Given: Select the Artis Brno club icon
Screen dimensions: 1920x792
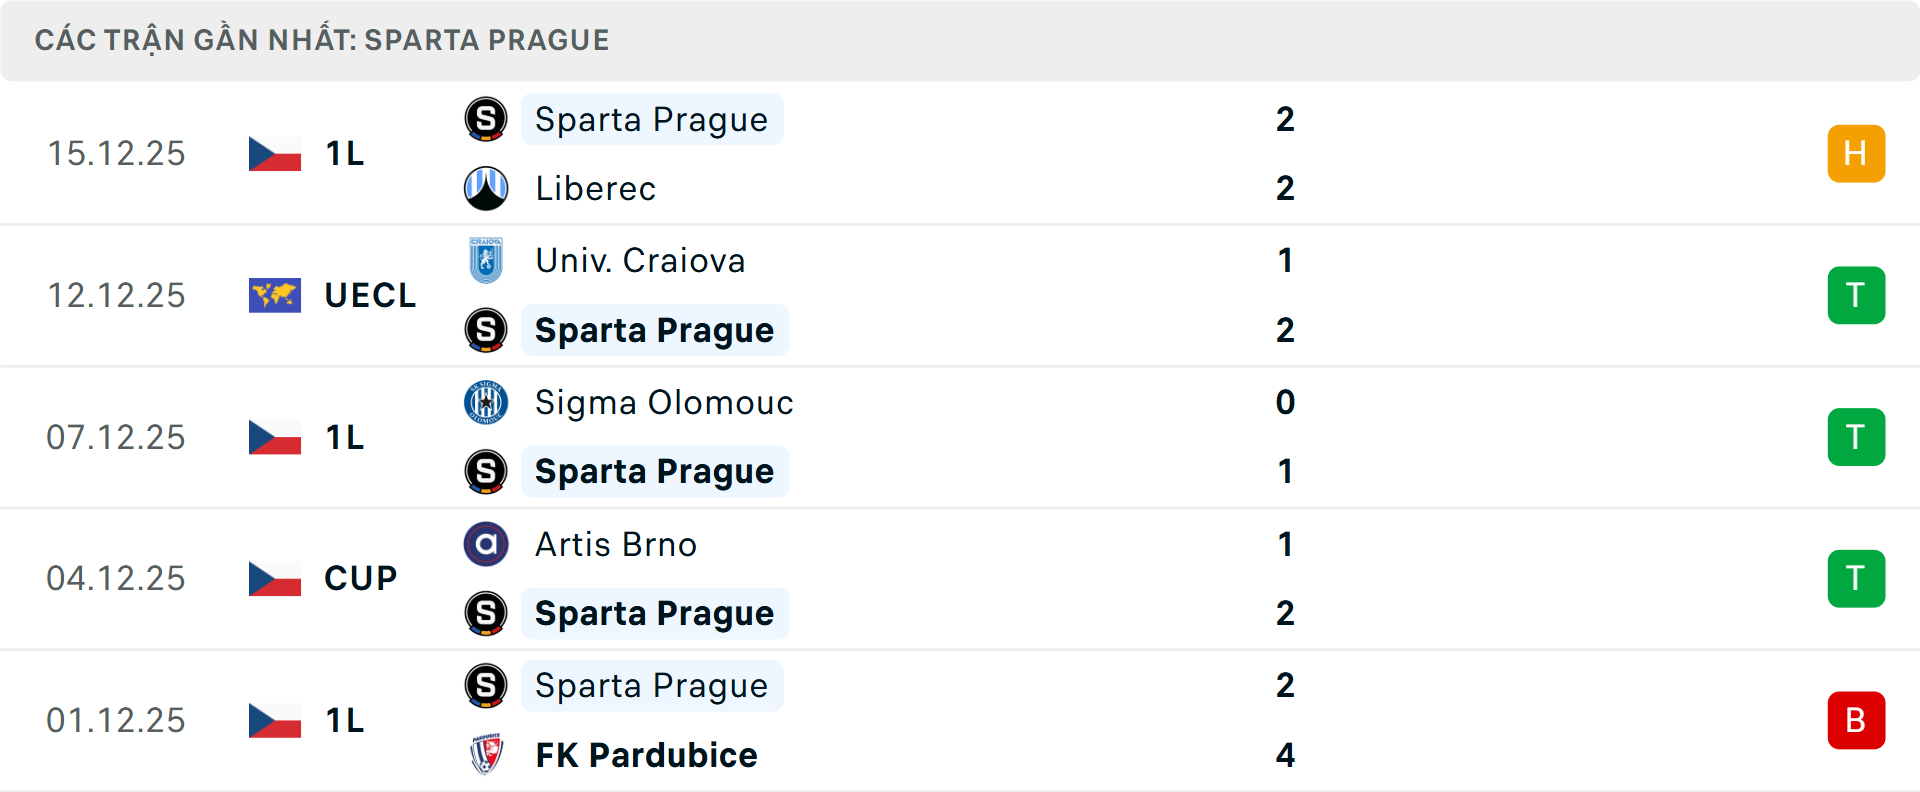Looking at the screenshot, I should [486, 545].
